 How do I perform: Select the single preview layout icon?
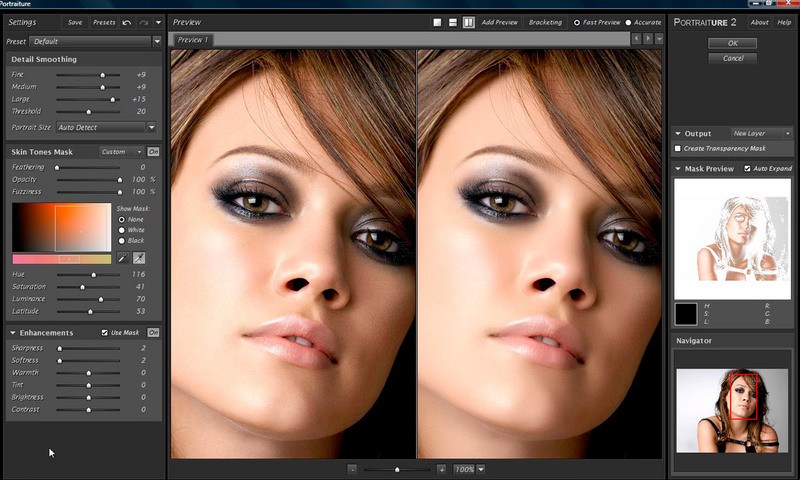pos(437,22)
